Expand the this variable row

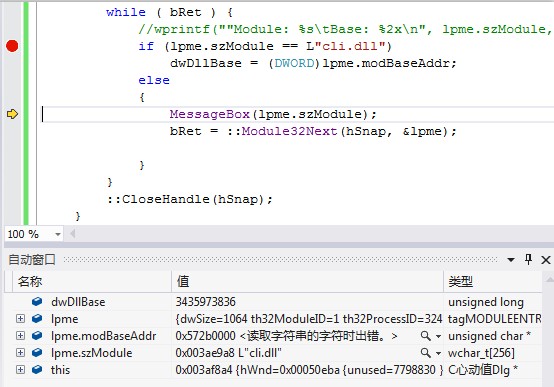(20, 370)
